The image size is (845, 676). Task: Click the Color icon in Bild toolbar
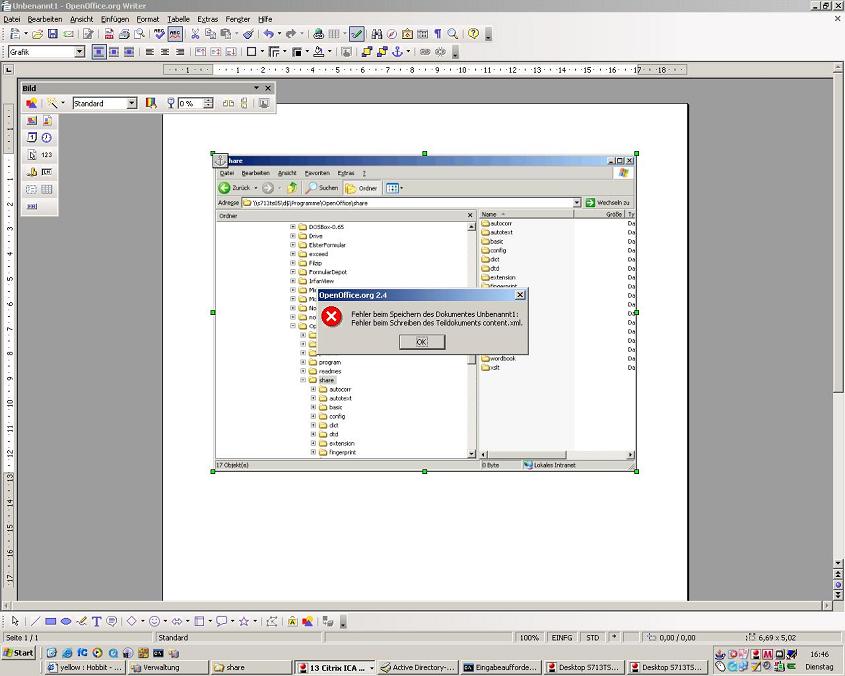coord(151,103)
